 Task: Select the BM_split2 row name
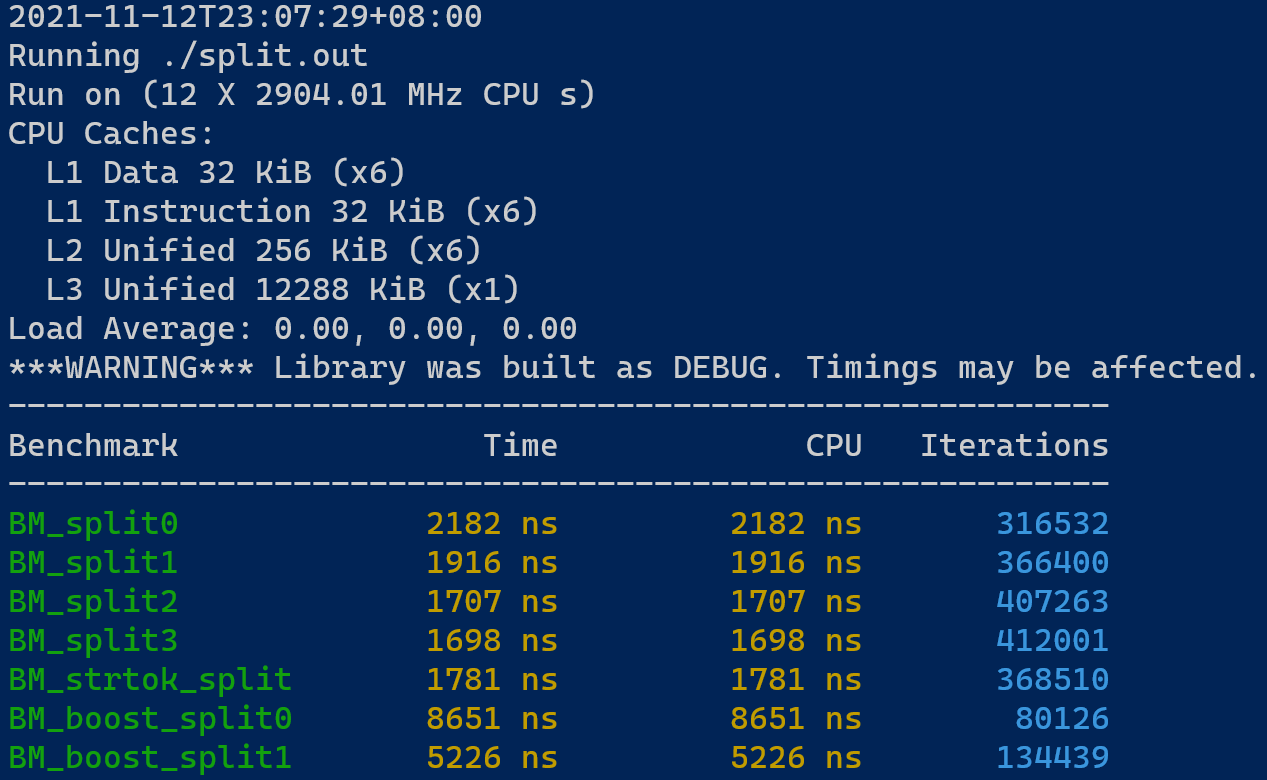(x=92, y=601)
